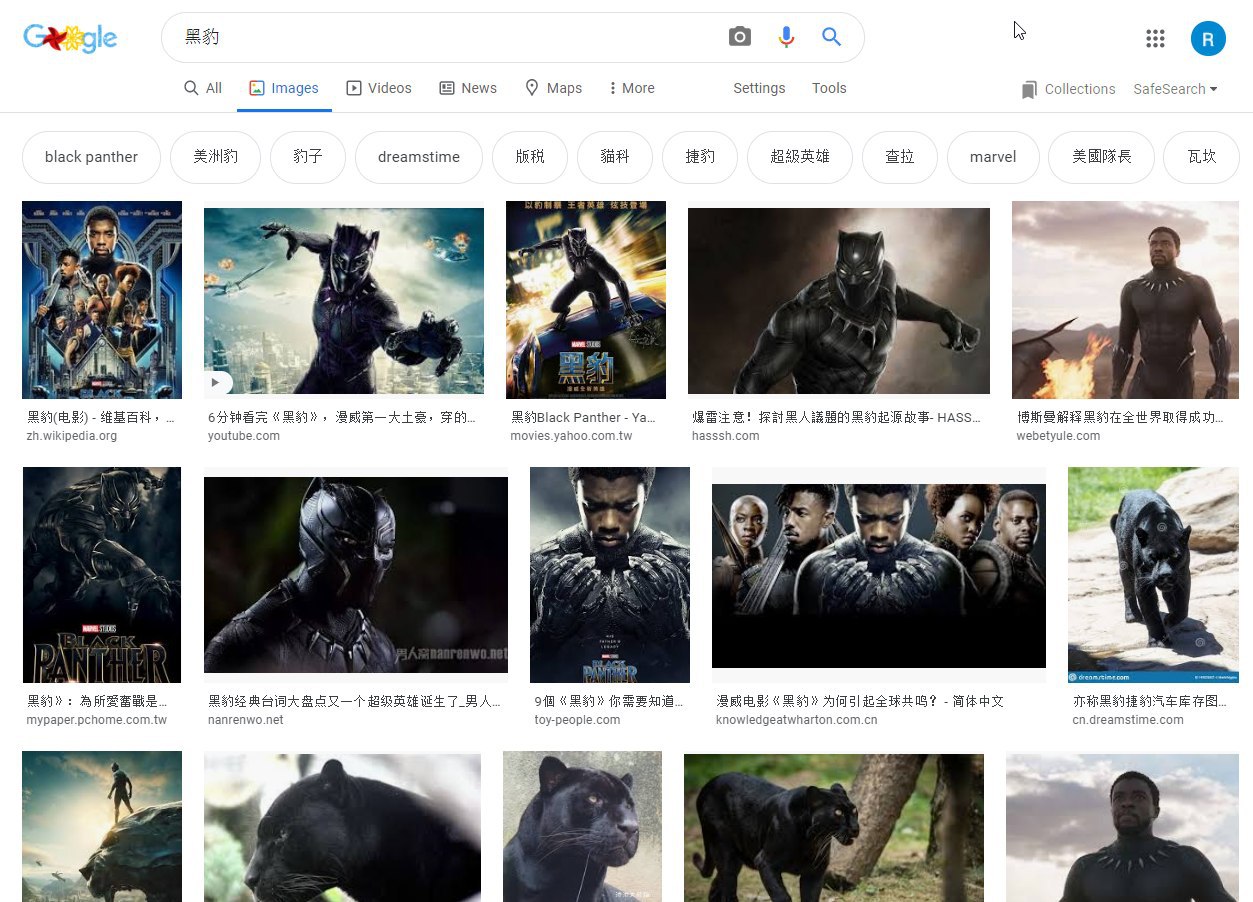Screen dimensions: 1253x902
Task: Open the mypaper.pchome.com.tw poster thumbnail
Action: [x=102, y=575]
